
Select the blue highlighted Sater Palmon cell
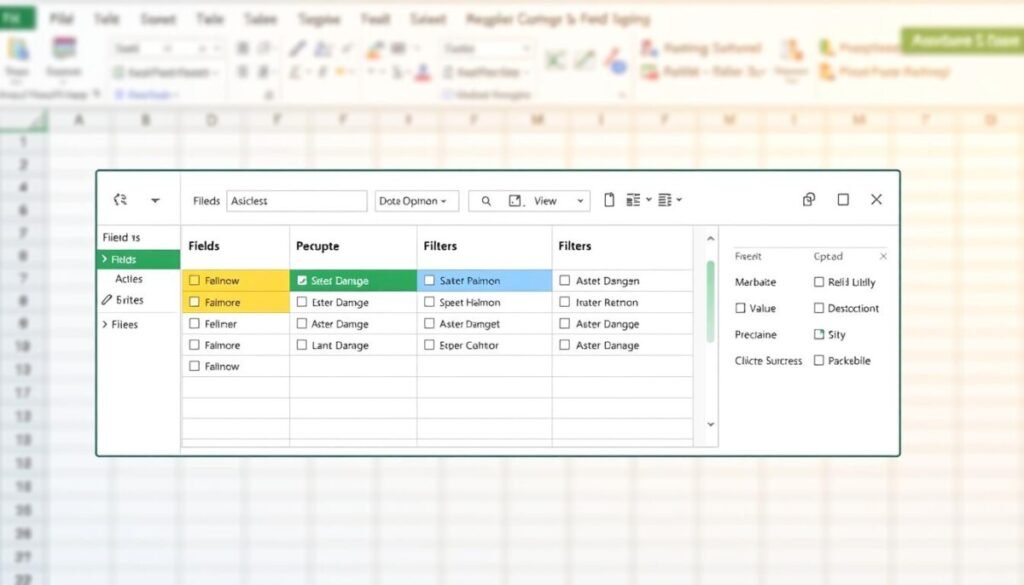[x=485, y=281]
